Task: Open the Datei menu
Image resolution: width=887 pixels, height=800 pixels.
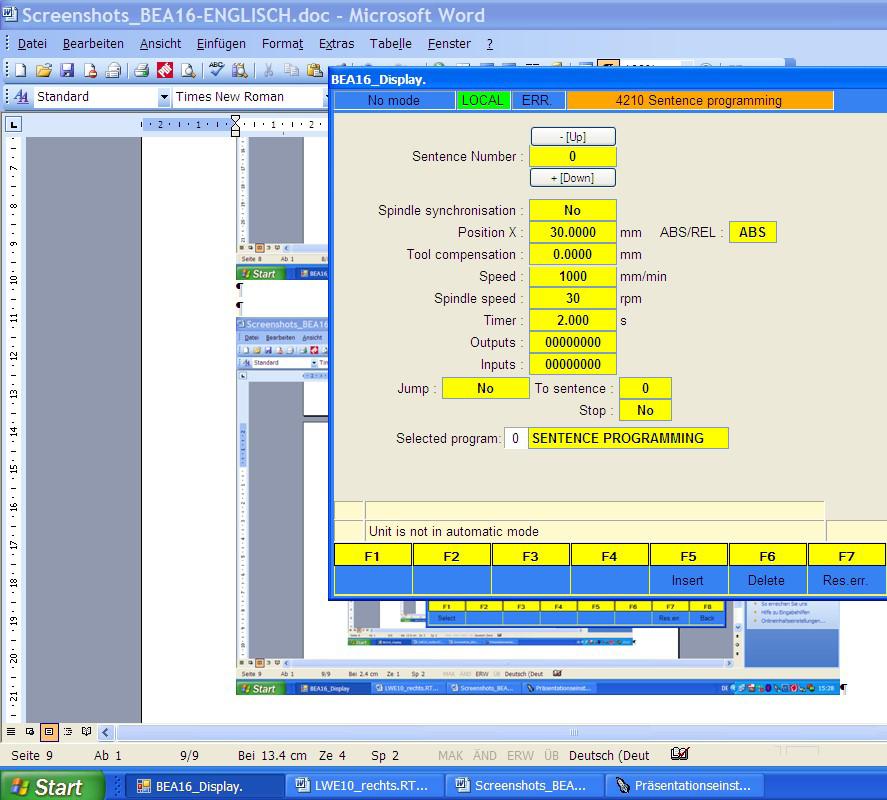Action: [x=32, y=44]
